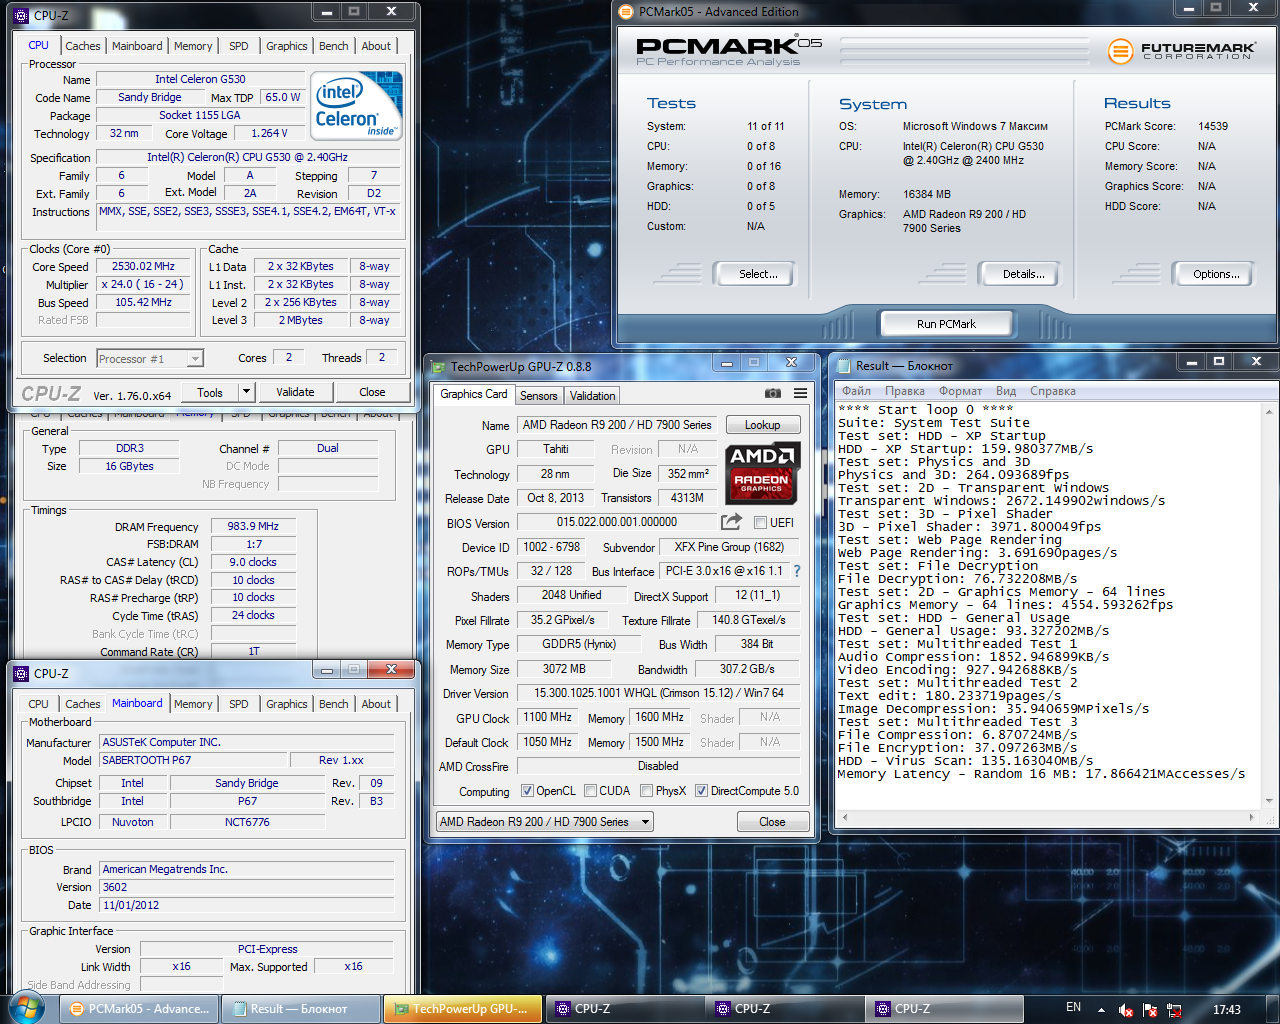Click the Driver Version field in GPU-Z
Viewport: 1280px width, 1024px height.
click(658, 693)
